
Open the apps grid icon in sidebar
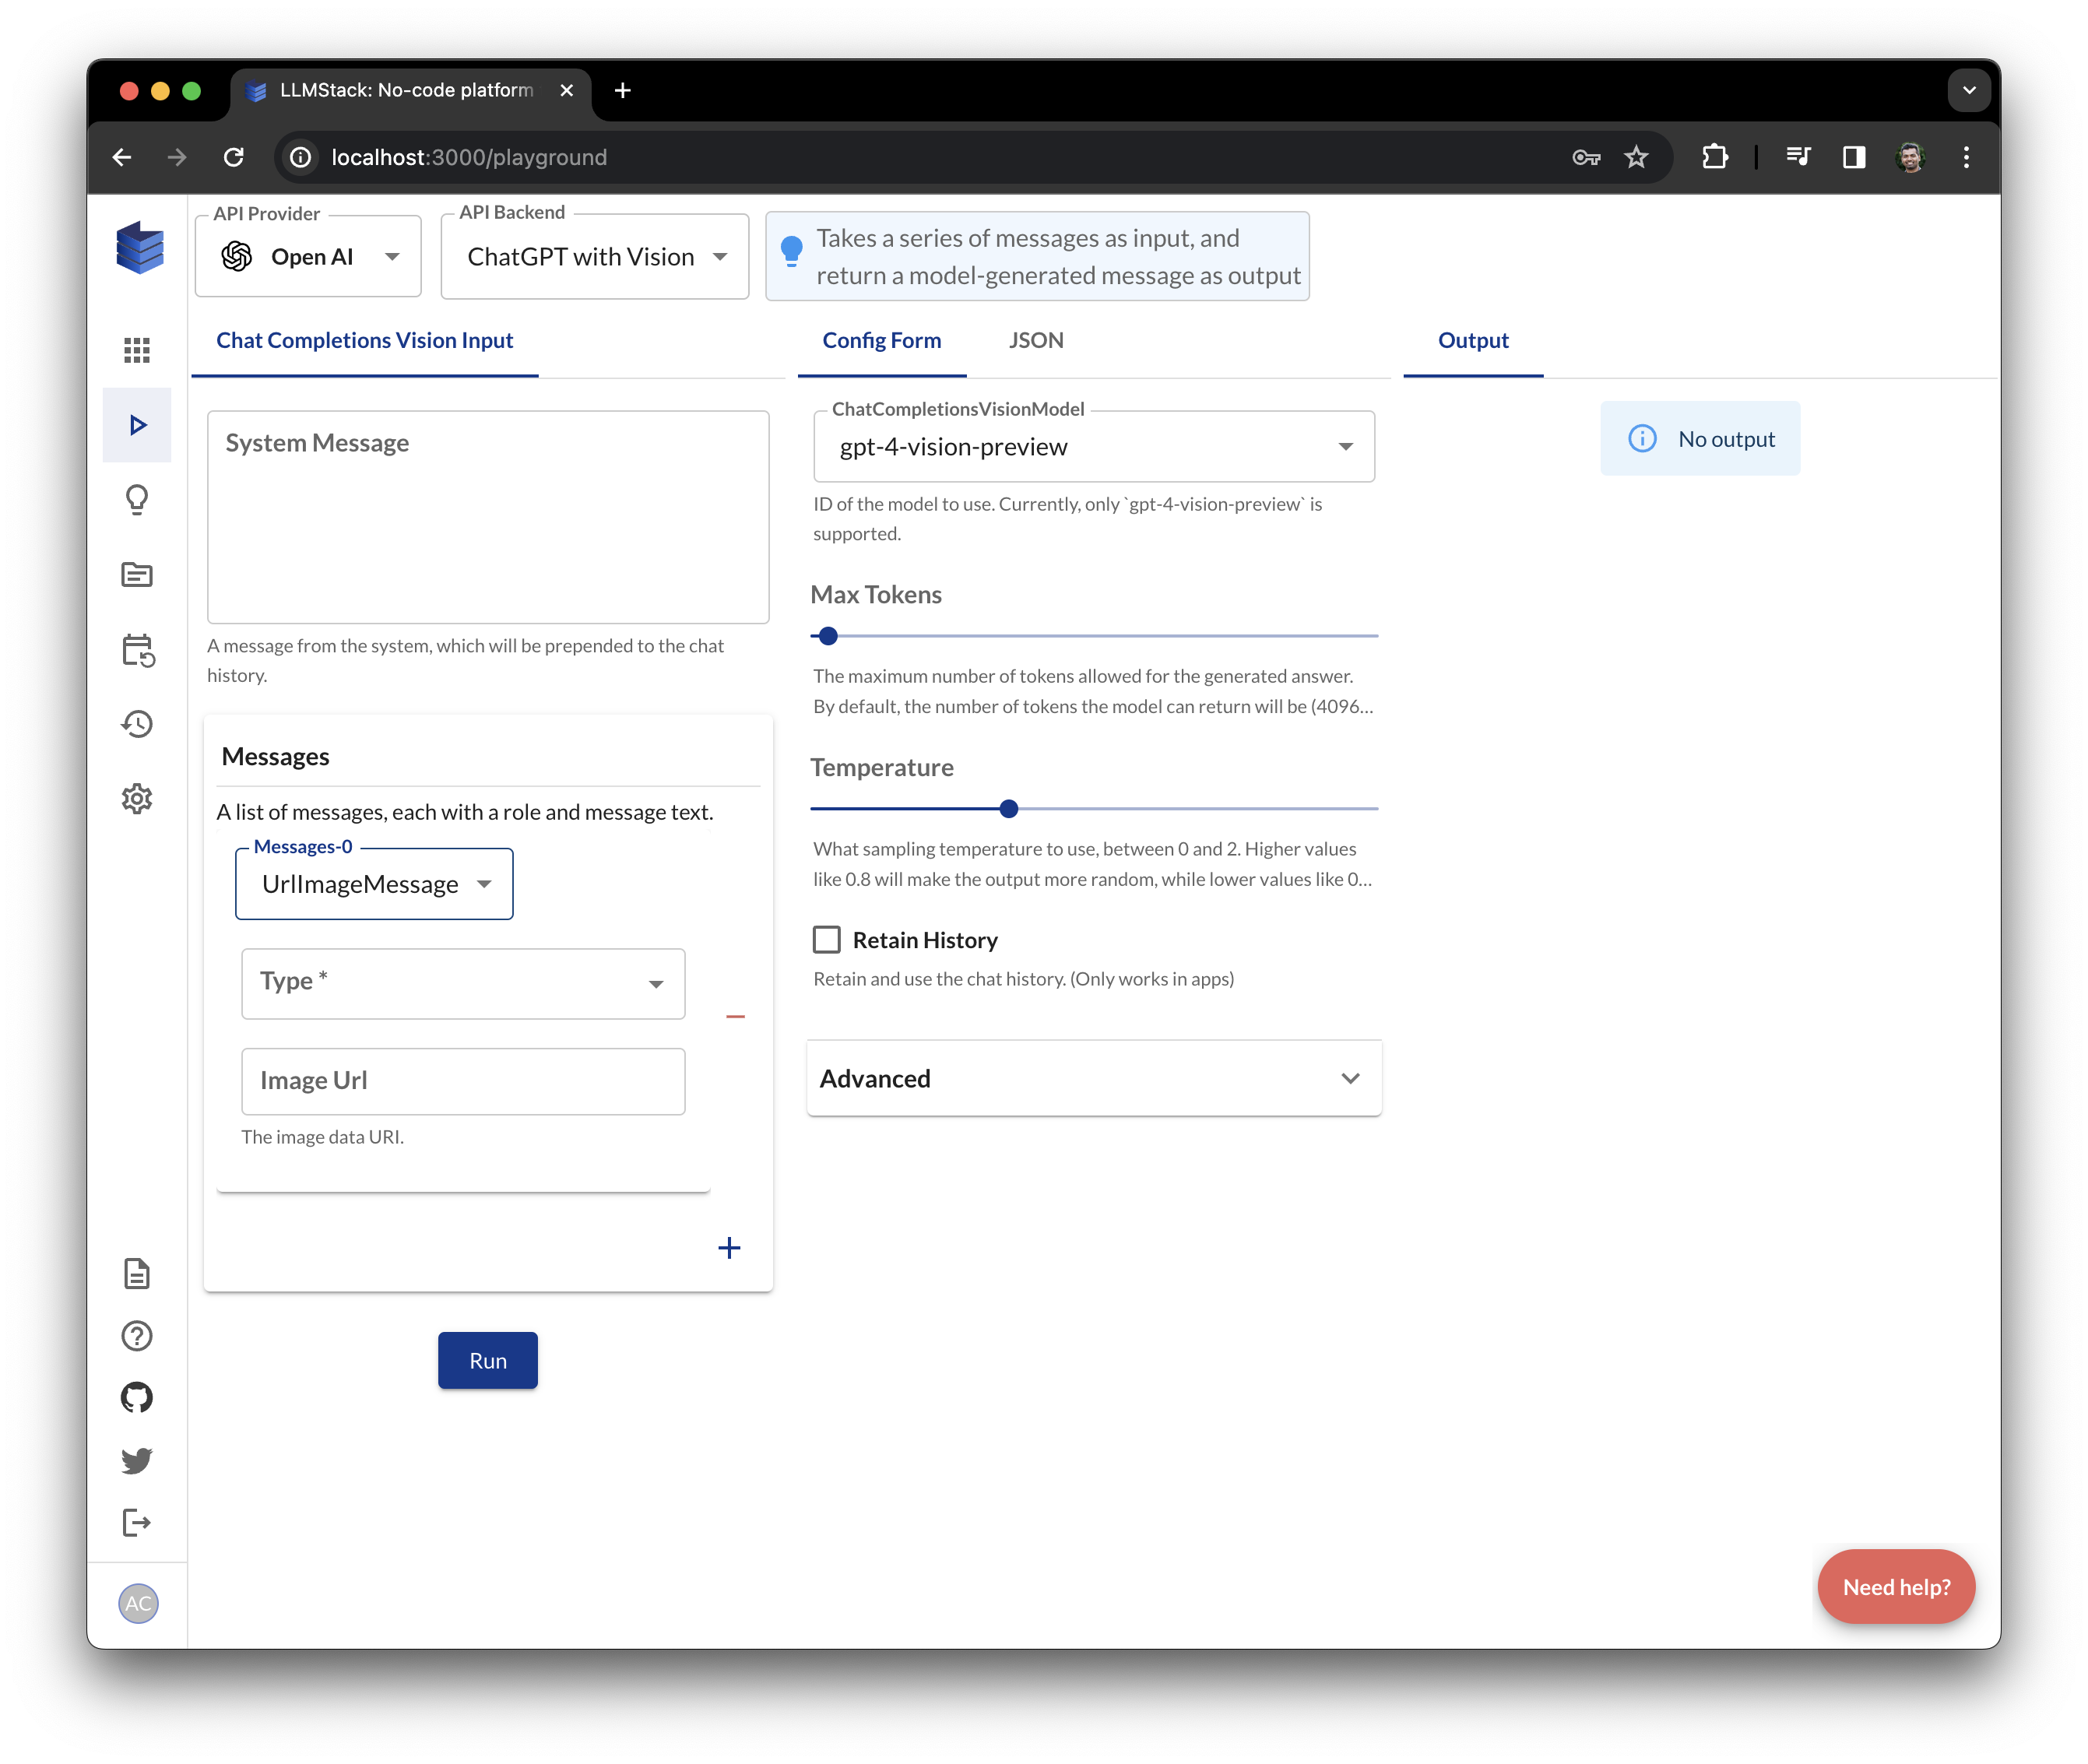click(137, 350)
